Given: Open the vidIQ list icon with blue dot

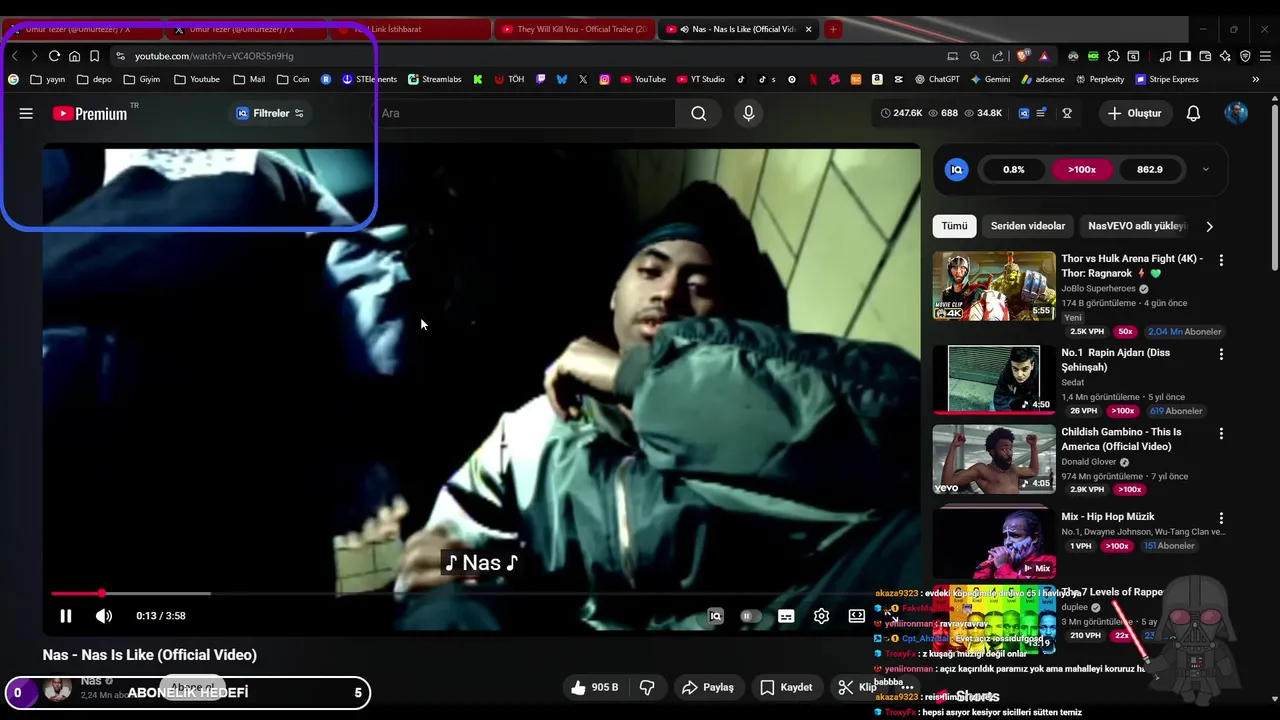Looking at the screenshot, I should (1041, 113).
